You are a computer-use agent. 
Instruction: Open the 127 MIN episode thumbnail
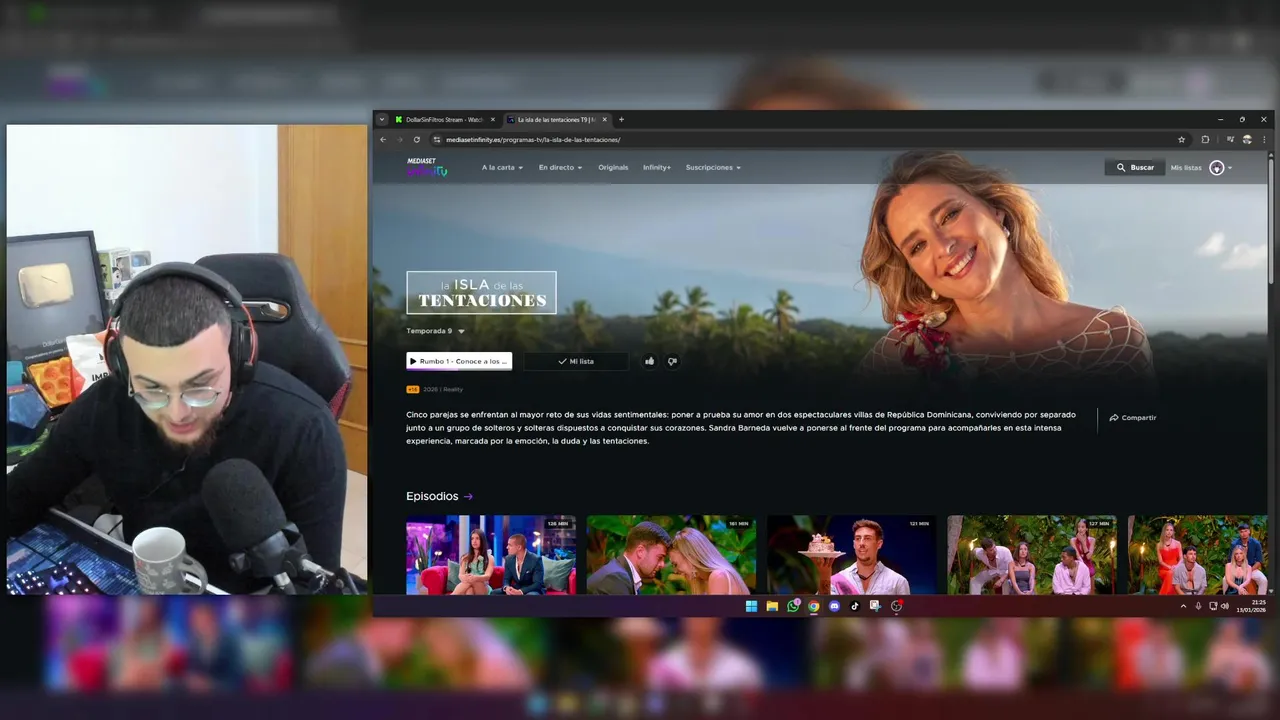(1033, 555)
